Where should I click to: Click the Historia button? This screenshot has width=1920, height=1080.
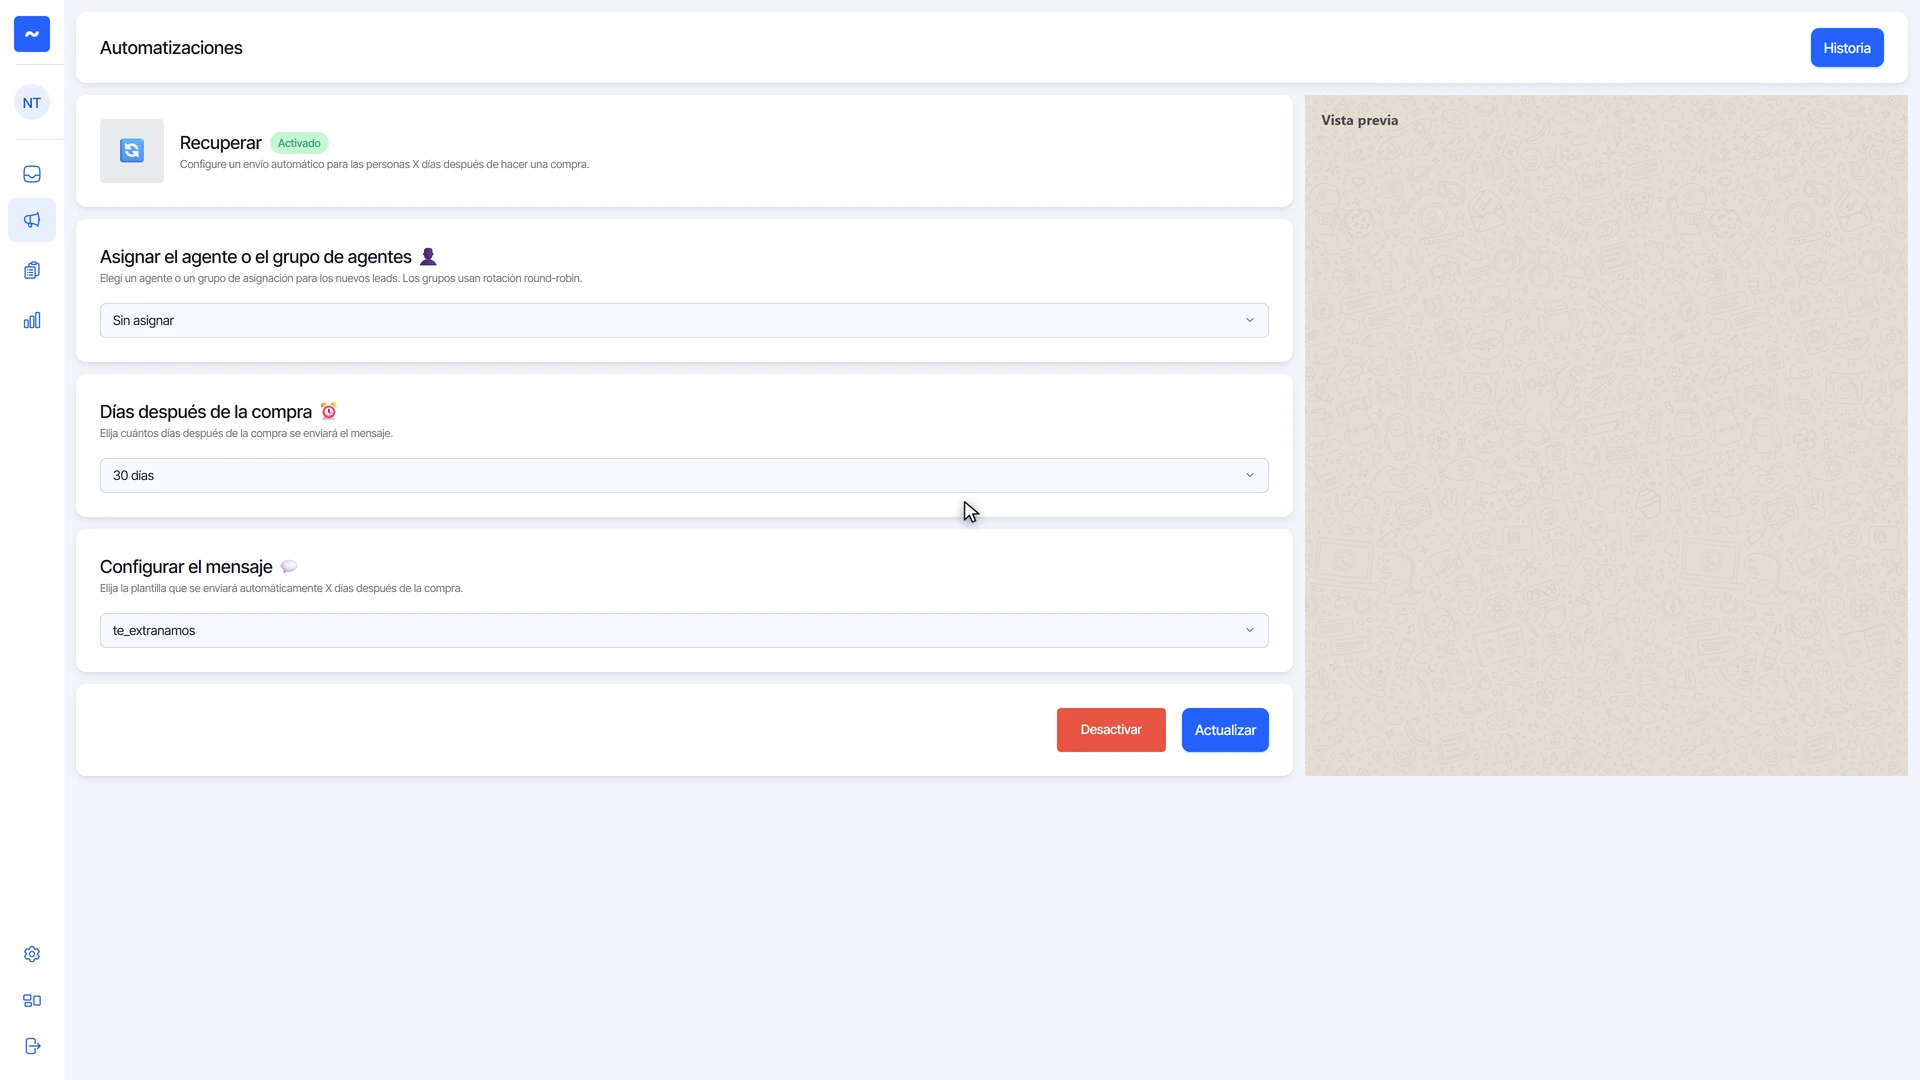pyautogui.click(x=1847, y=48)
